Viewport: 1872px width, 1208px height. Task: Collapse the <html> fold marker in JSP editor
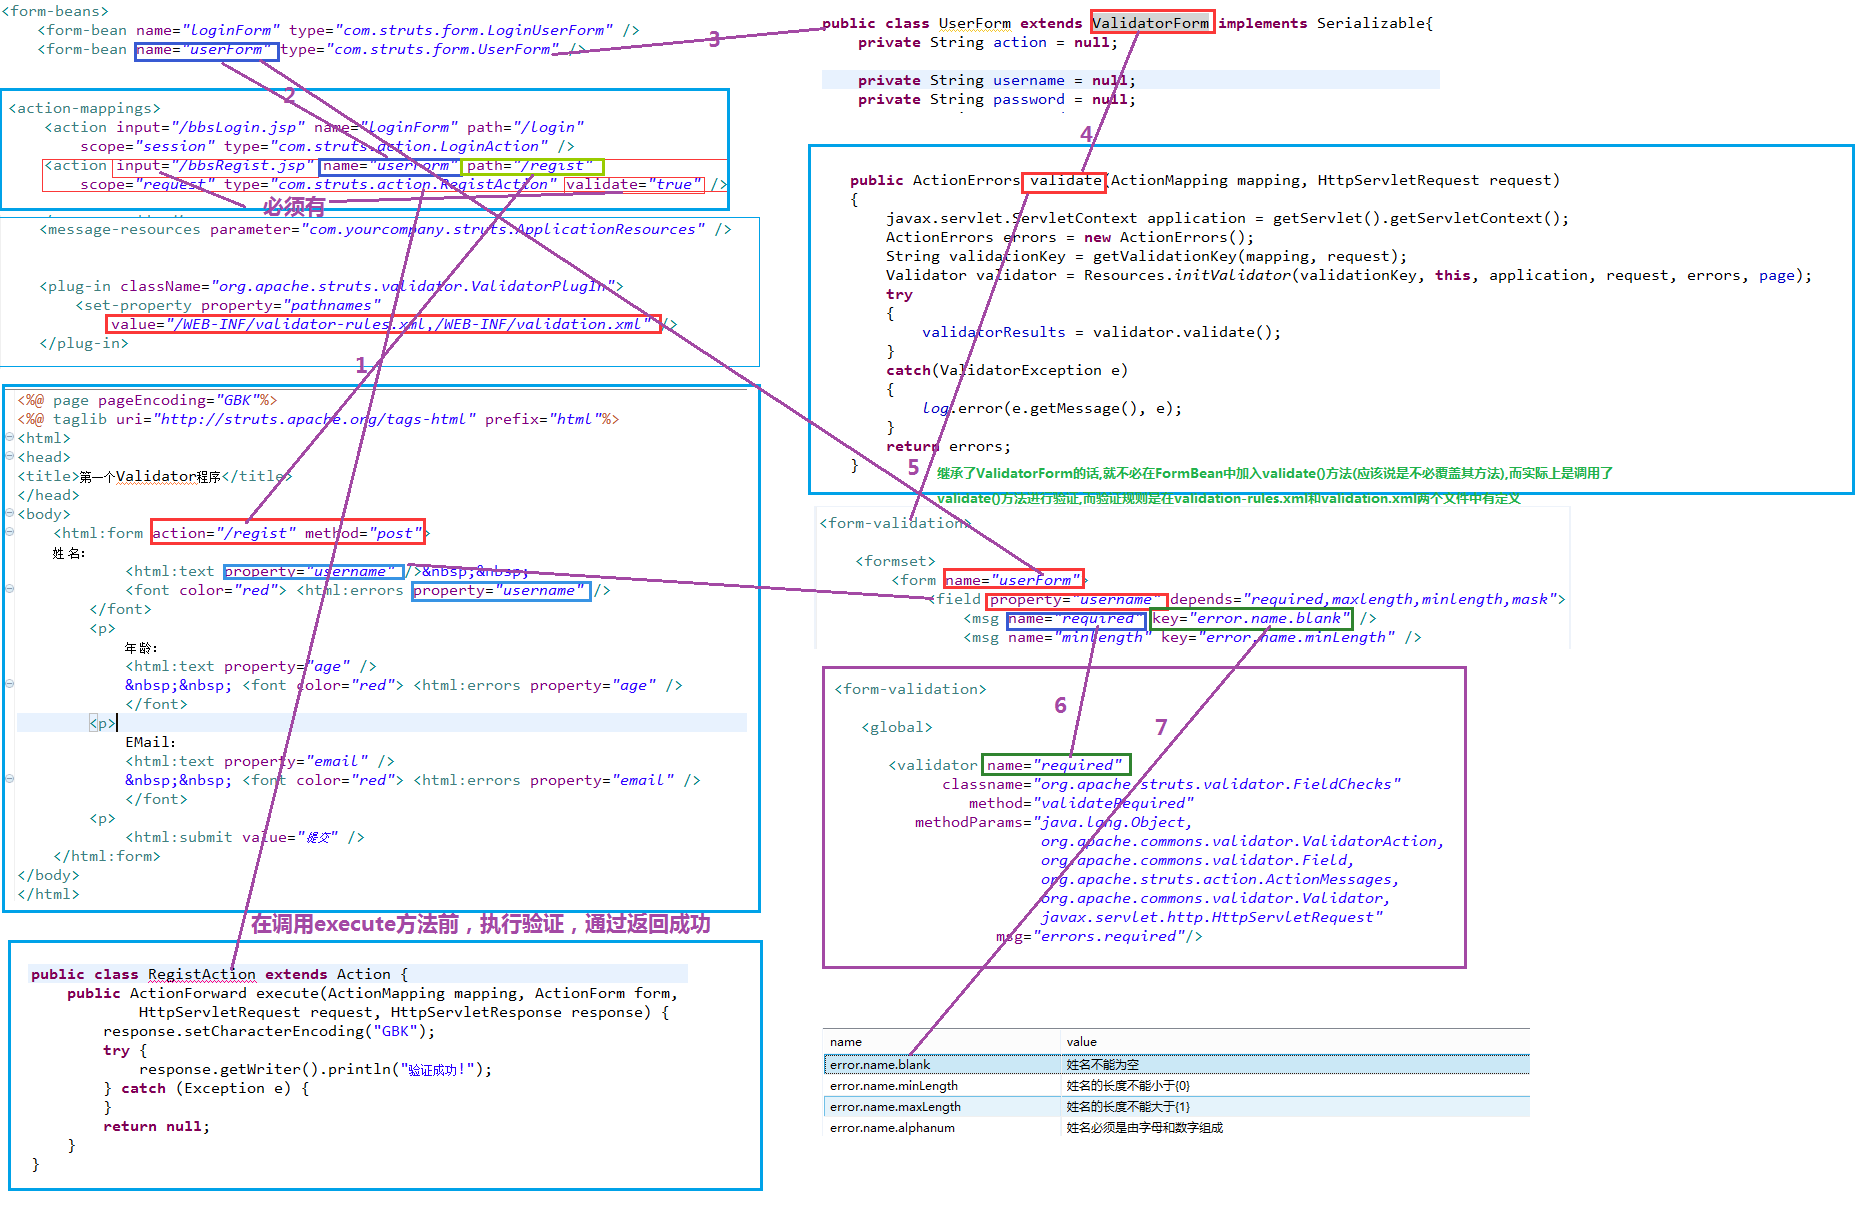[x=9, y=437]
